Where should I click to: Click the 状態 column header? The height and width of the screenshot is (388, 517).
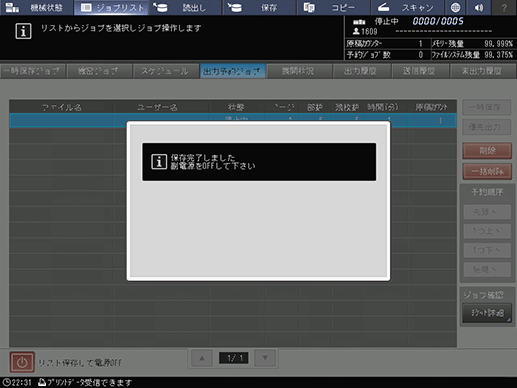coord(236,107)
